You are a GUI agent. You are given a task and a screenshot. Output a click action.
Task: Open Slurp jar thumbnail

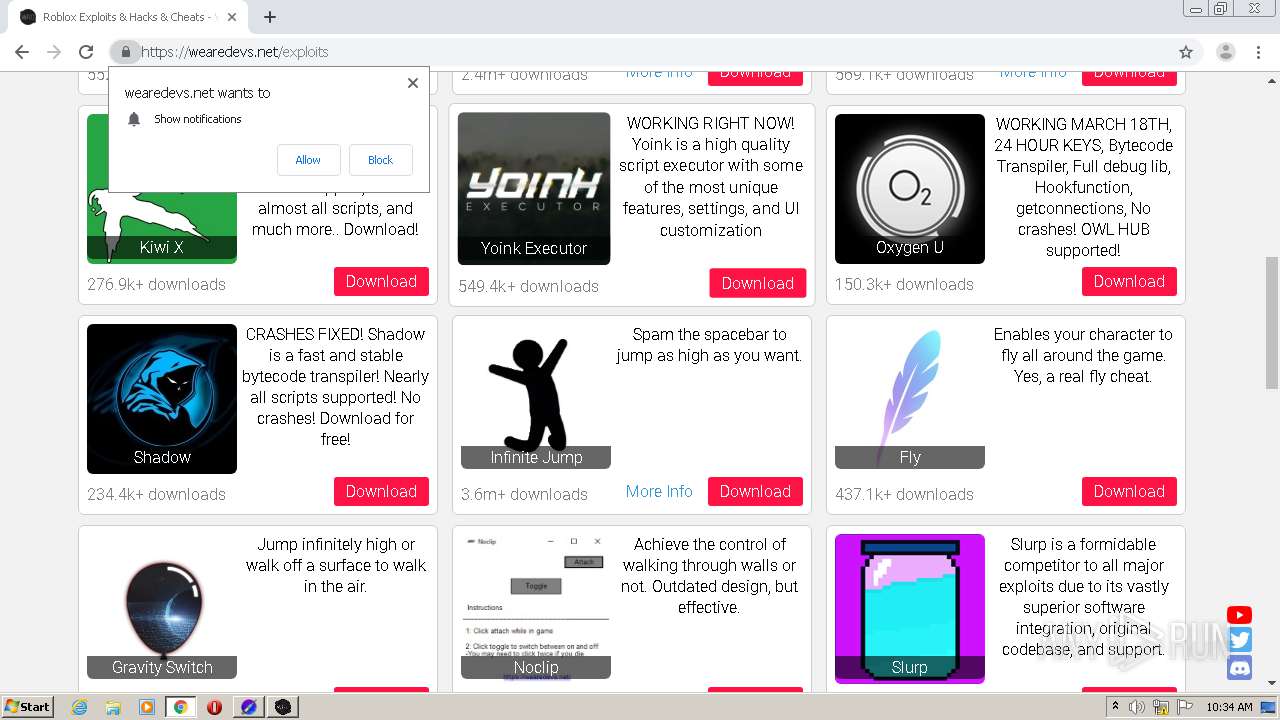coord(910,608)
